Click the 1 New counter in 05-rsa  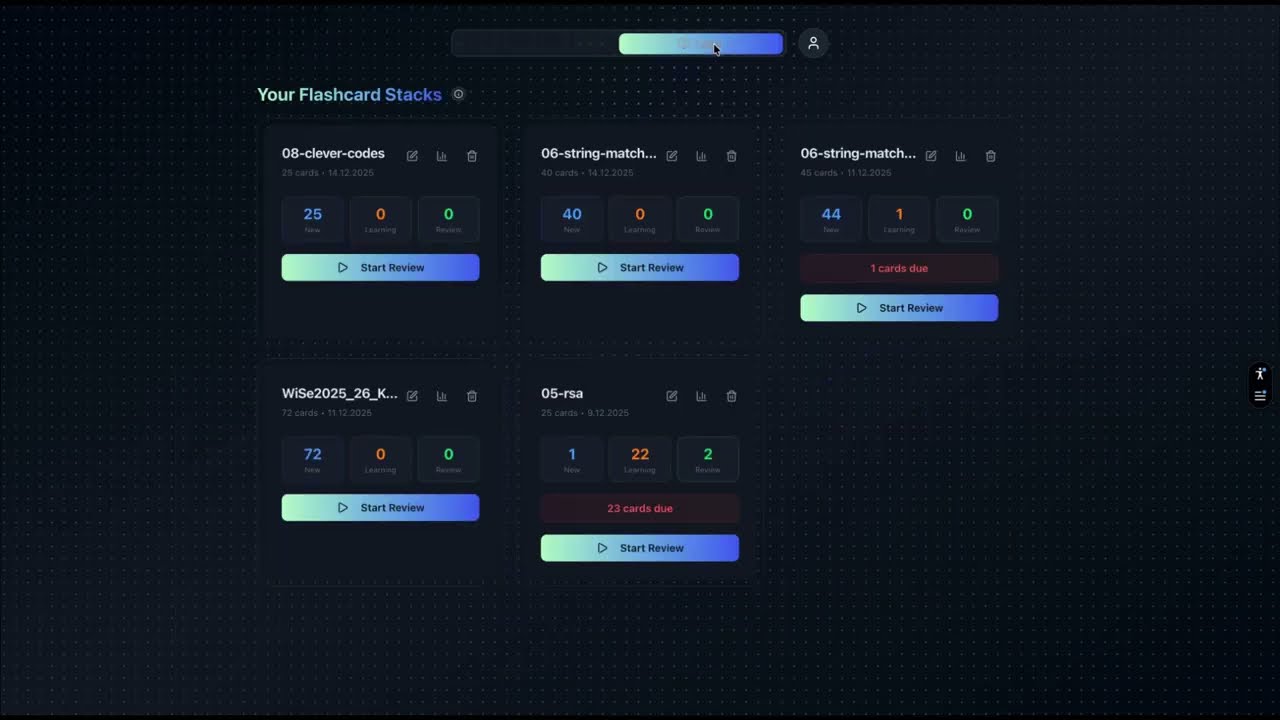pyautogui.click(x=572, y=460)
